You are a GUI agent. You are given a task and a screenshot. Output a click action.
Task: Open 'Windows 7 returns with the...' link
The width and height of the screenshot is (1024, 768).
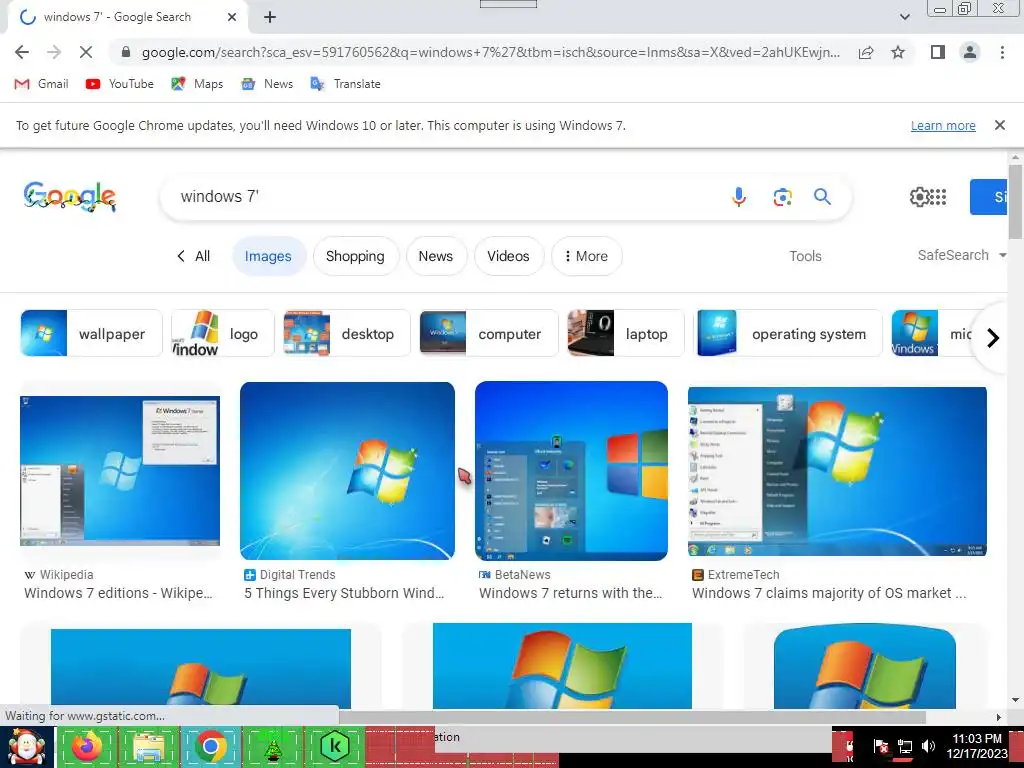[x=571, y=593]
